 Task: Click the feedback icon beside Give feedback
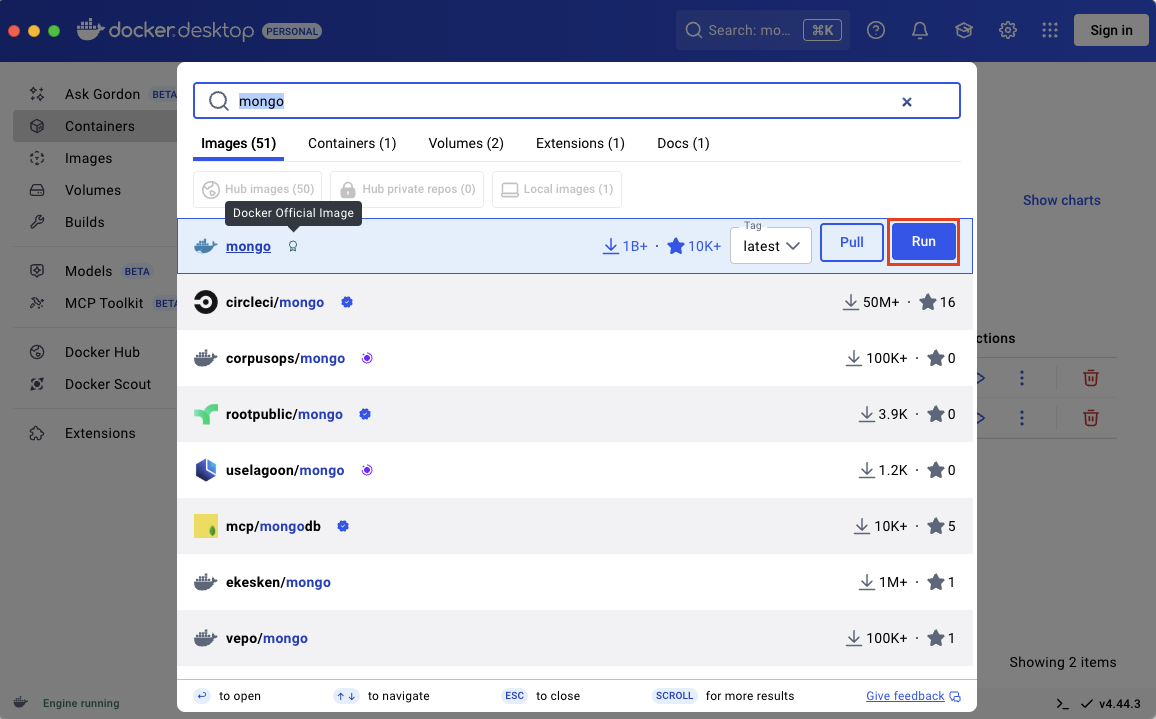pos(955,697)
